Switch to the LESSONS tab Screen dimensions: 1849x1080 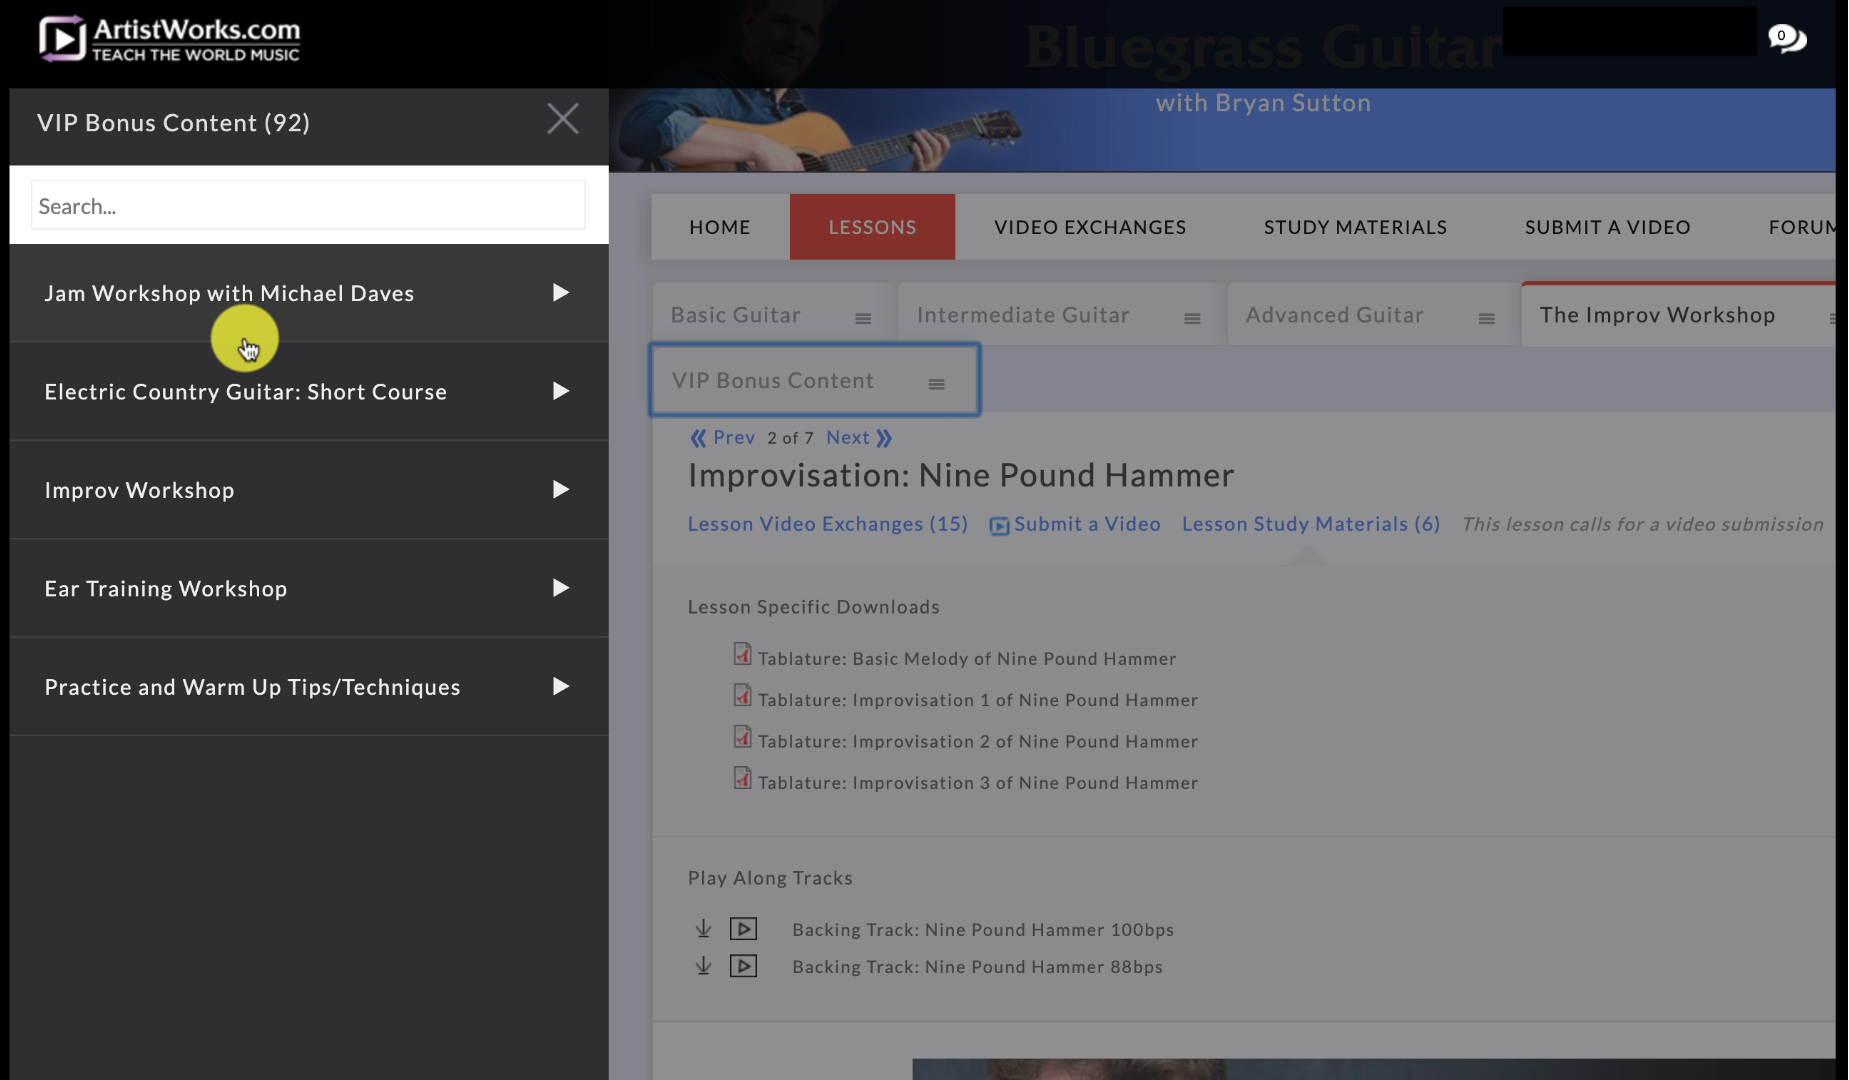(x=872, y=227)
